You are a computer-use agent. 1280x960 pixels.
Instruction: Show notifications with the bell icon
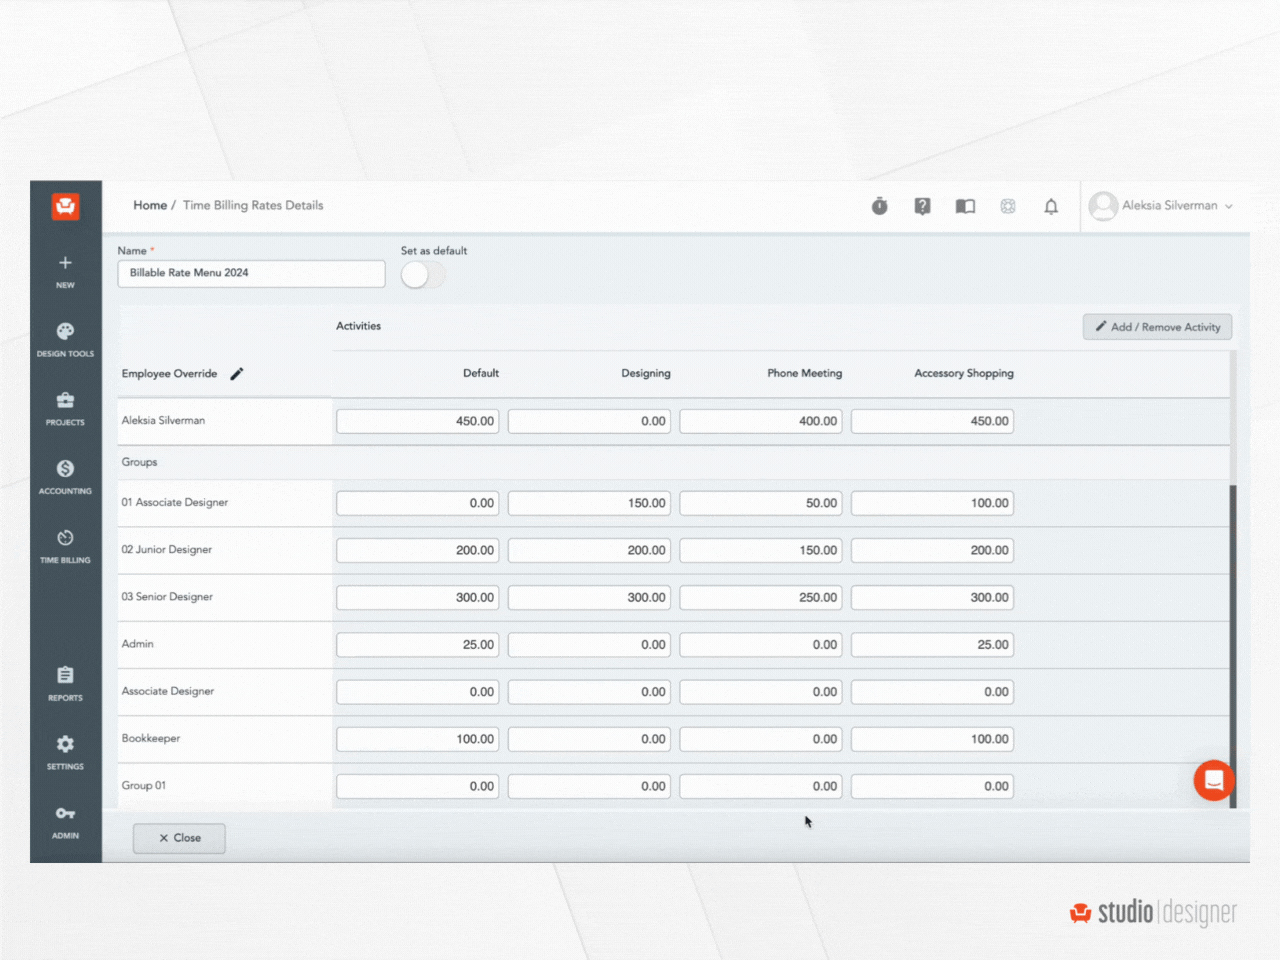[x=1051, y=206]
